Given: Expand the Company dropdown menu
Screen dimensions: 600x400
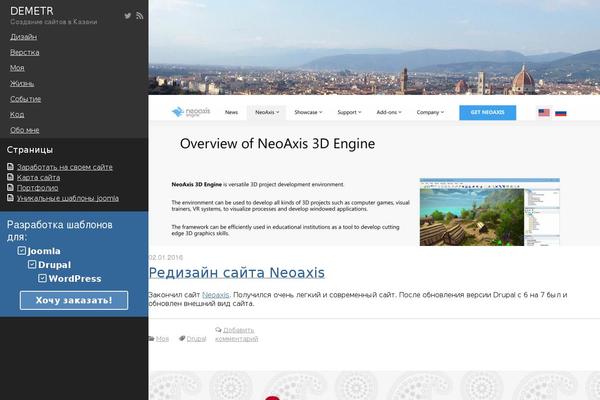Looking at the screenshot, I should [430, 112].
